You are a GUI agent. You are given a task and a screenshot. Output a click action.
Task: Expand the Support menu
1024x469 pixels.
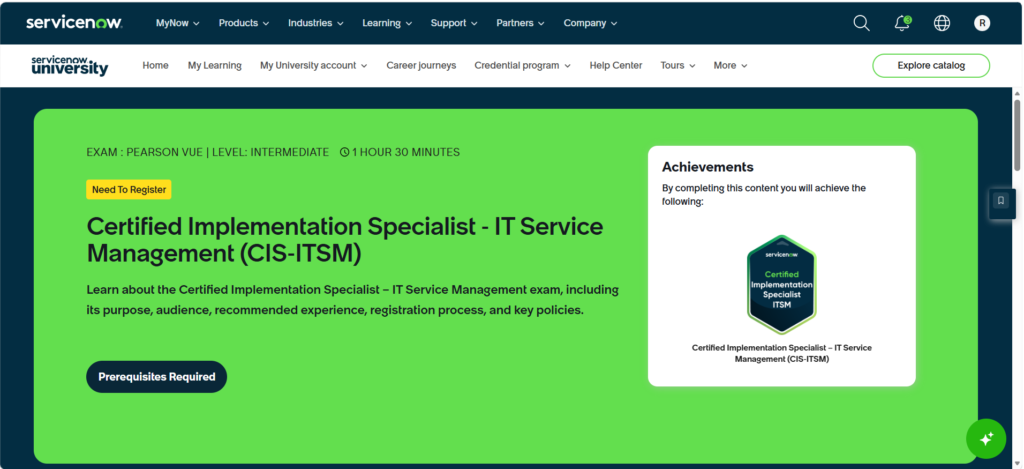click(x=454, y=23)
